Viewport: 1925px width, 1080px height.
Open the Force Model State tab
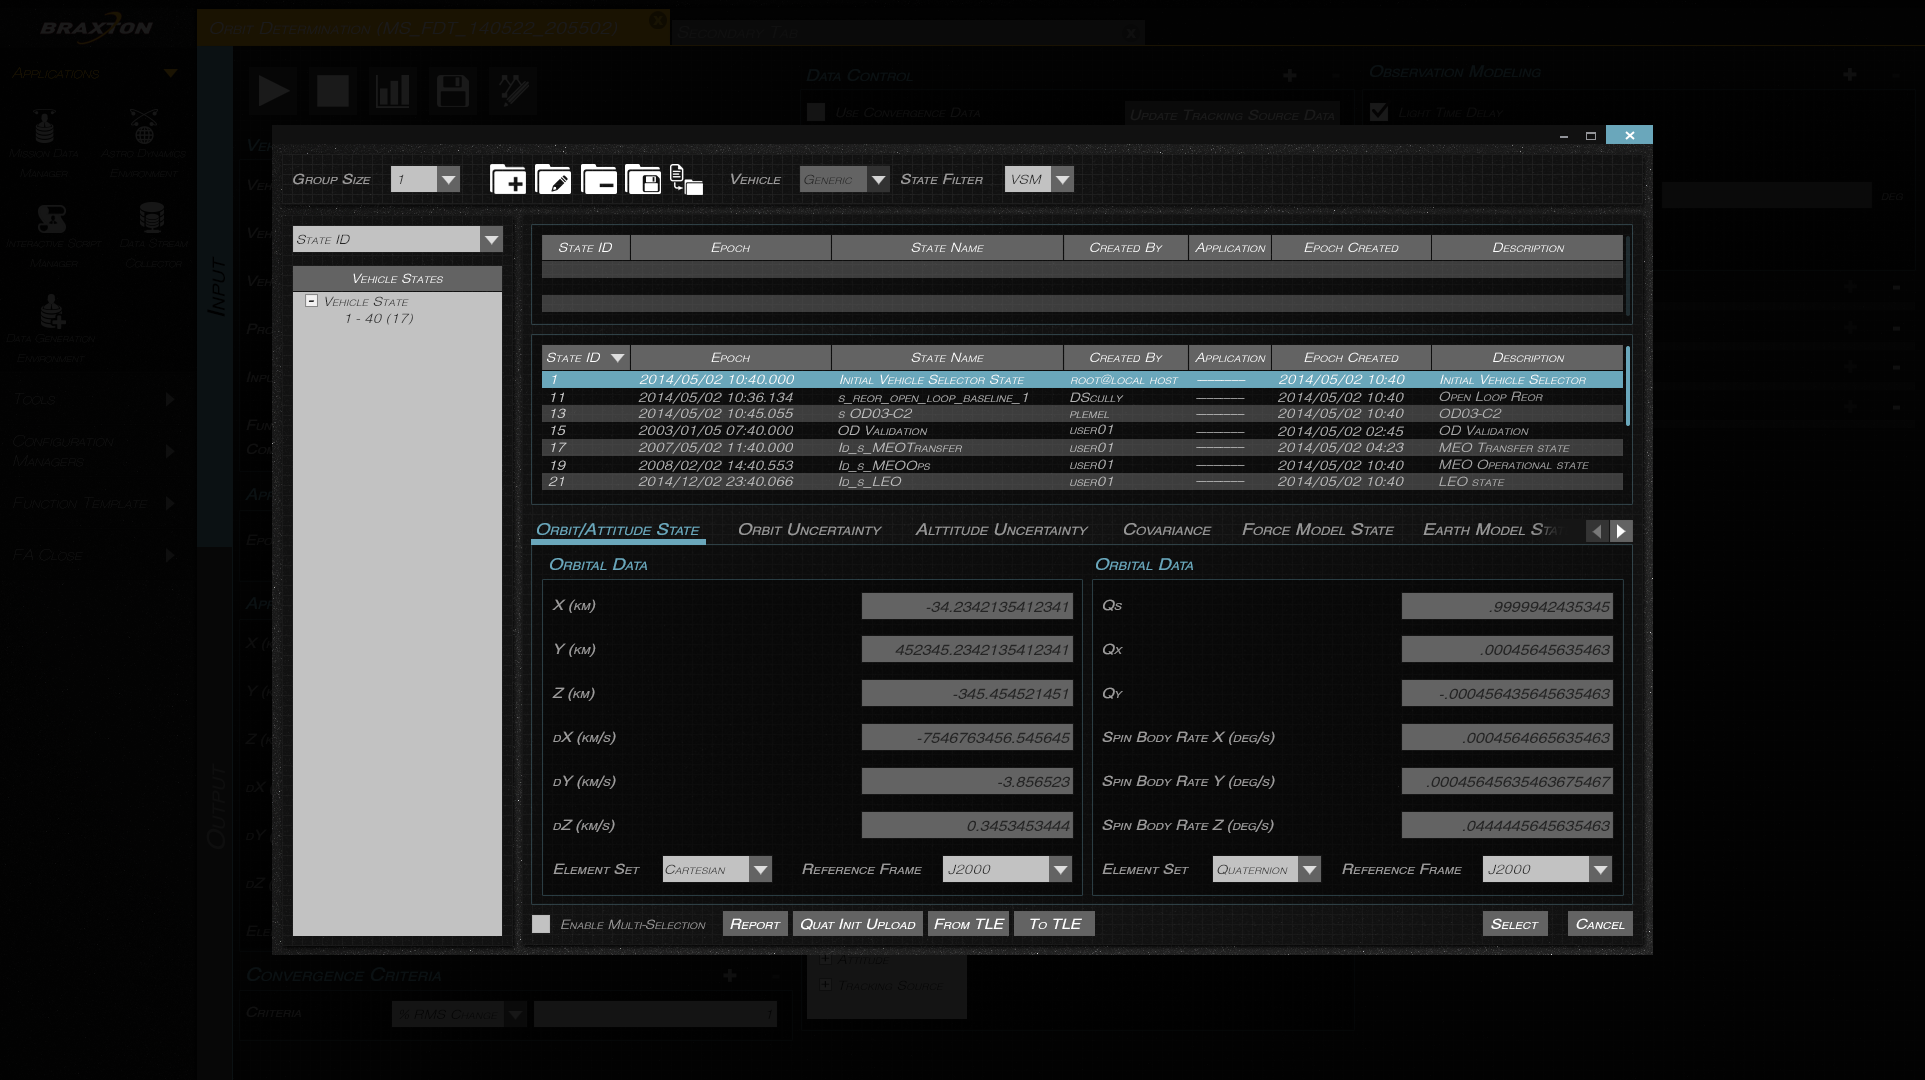click(x=1317, y=530)
